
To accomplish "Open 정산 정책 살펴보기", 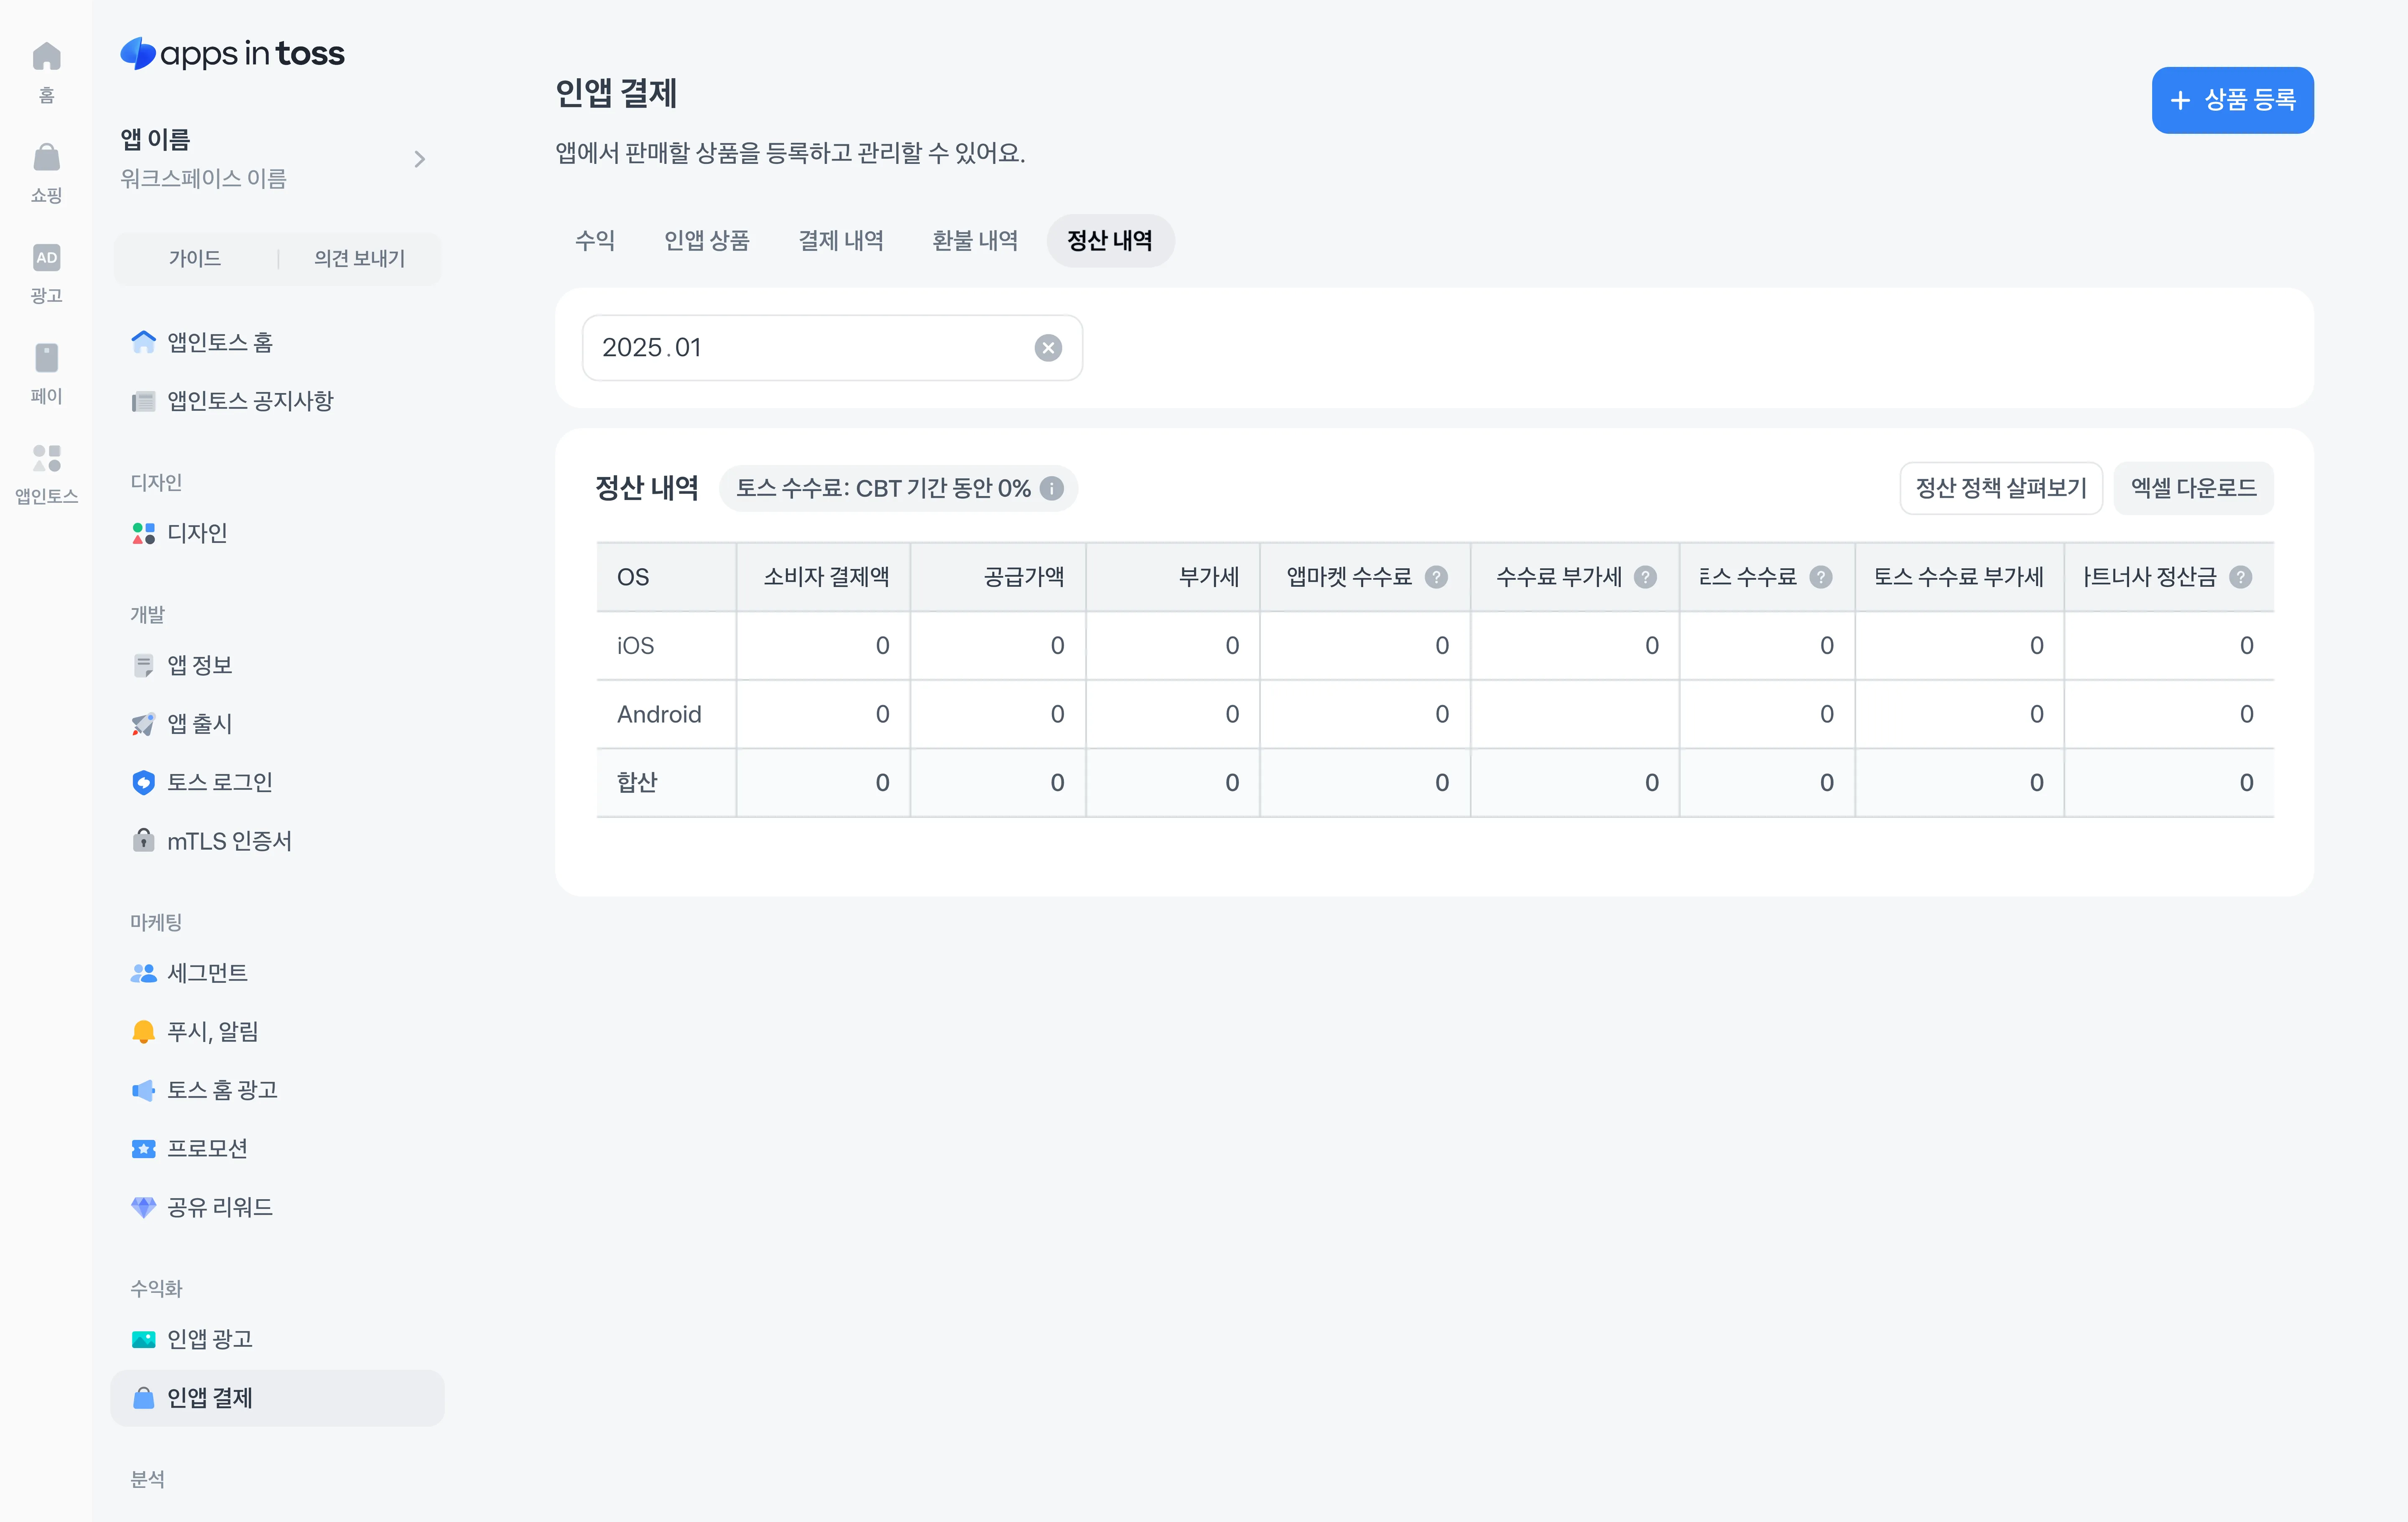I will click(x=2000, y=488).
